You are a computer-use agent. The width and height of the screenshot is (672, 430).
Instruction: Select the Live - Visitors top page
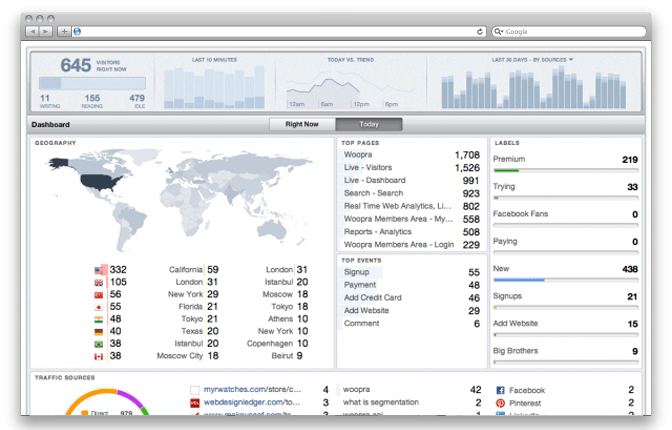[368, 168]
